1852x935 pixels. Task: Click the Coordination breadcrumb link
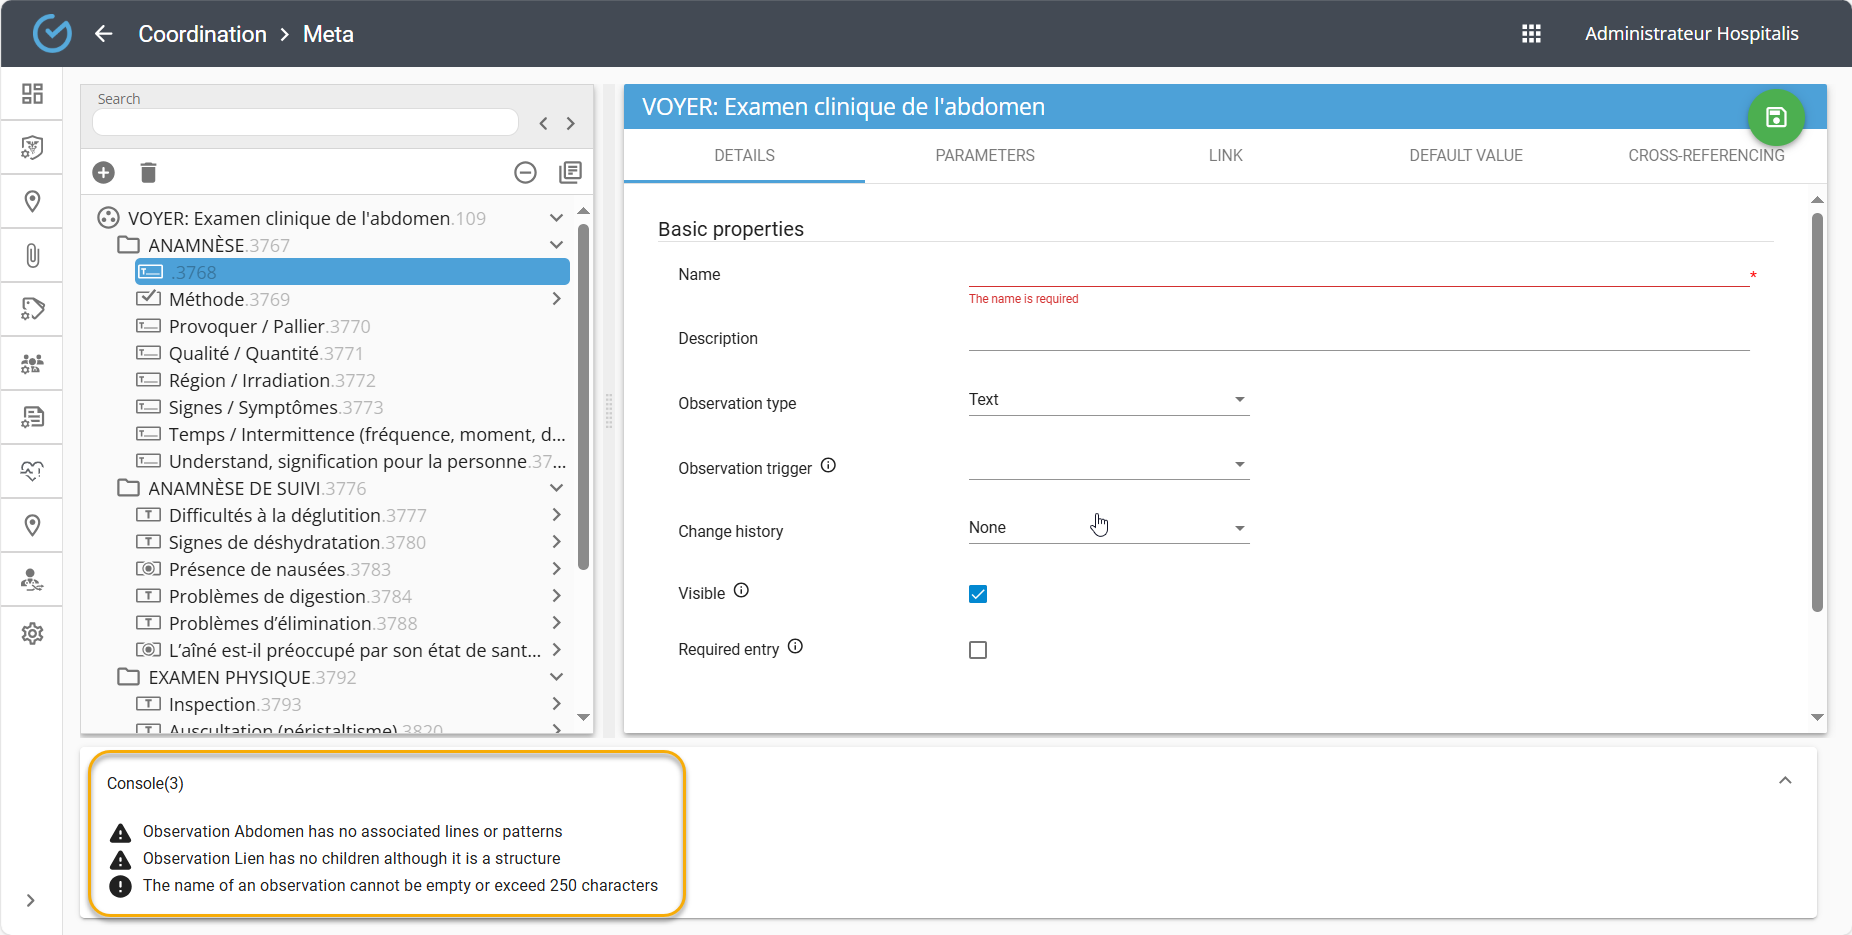tap(202, 34)
